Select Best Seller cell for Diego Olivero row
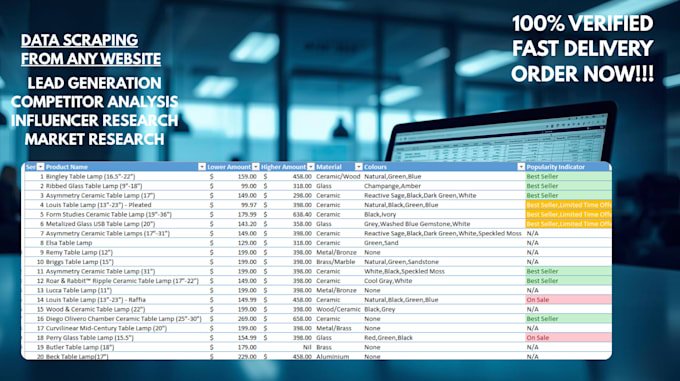Screen dimensions: 680x381 [568, 319]
